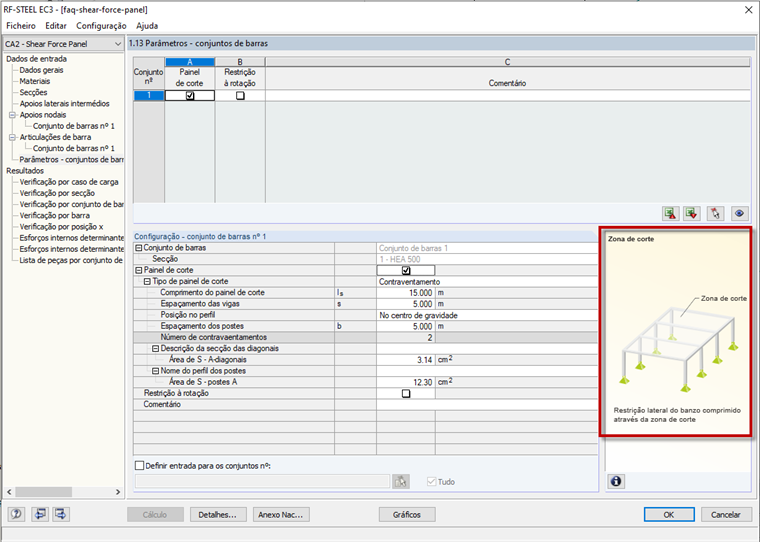This screenshot has height=542, width=760.
Task: Click the sets number input field
Action: pos(262,481)
